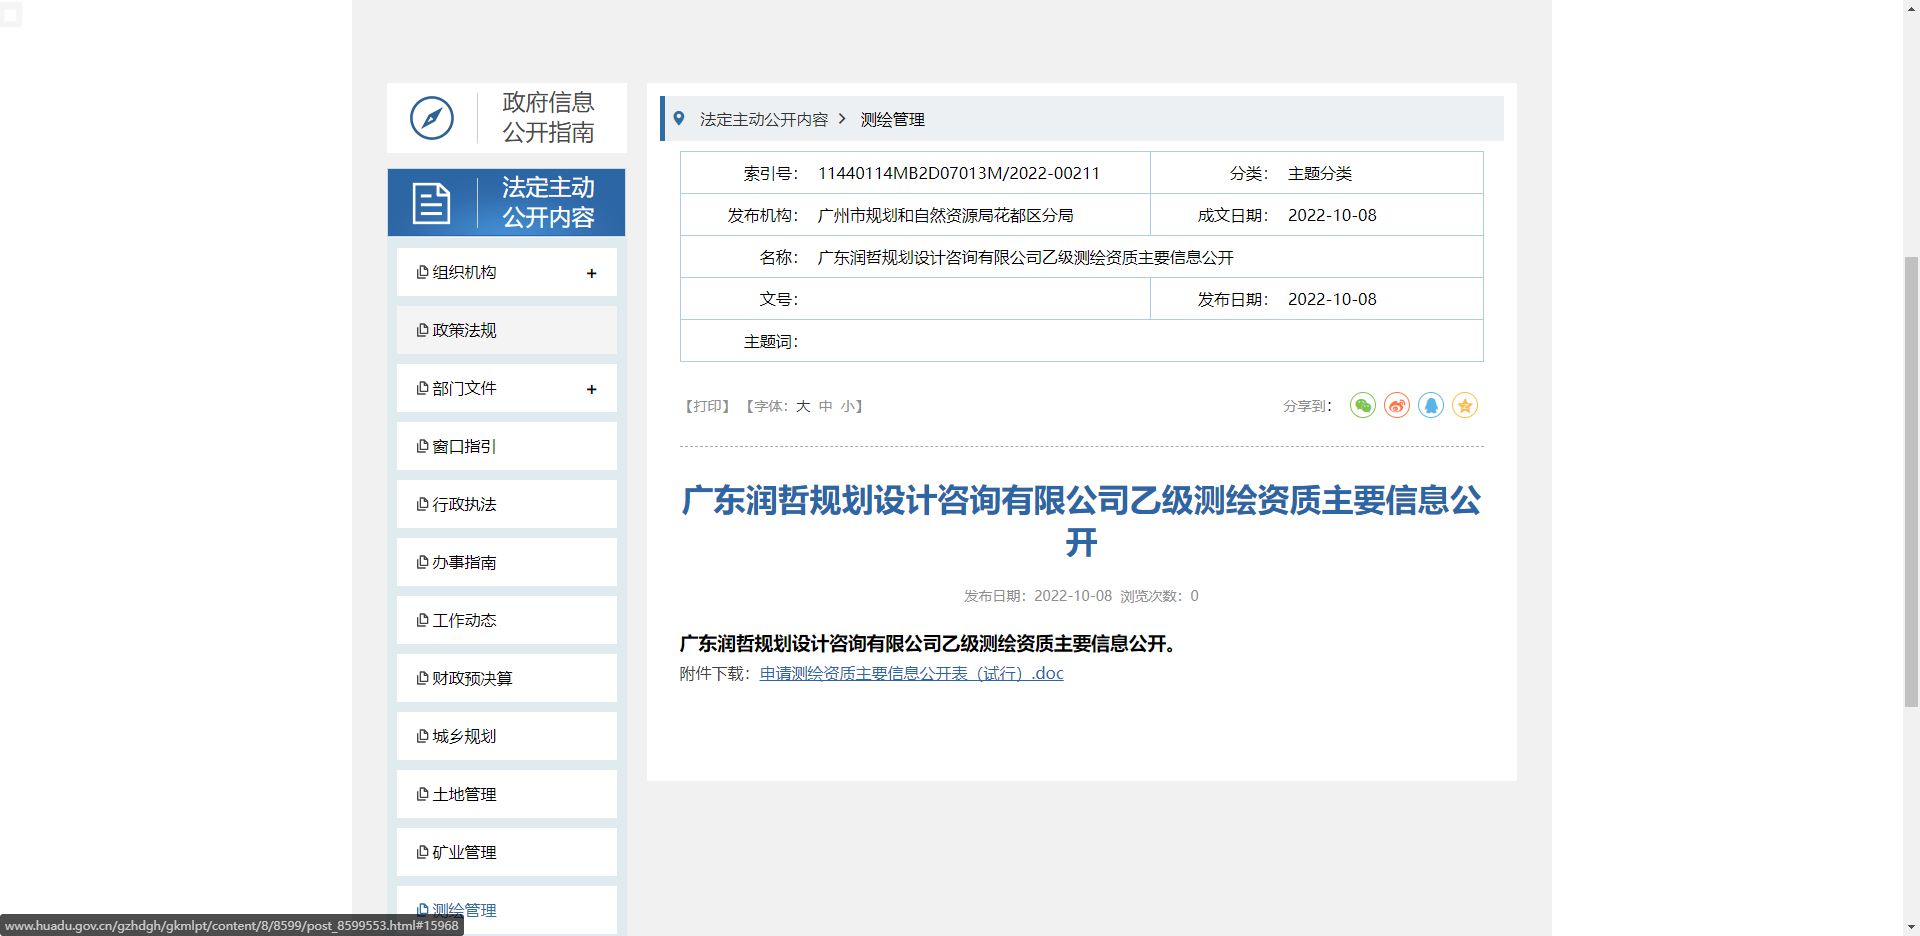Share the article to Weibo

tap(1396, 406)
